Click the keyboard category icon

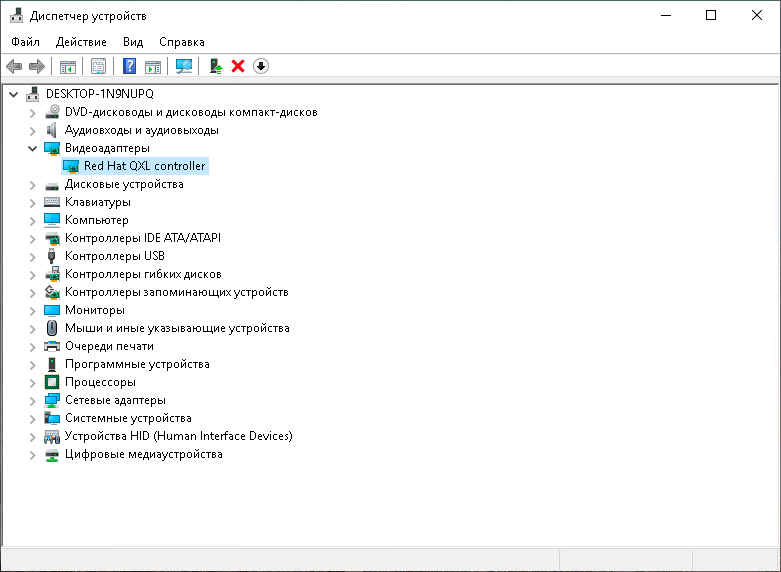(x=52, y=202)
